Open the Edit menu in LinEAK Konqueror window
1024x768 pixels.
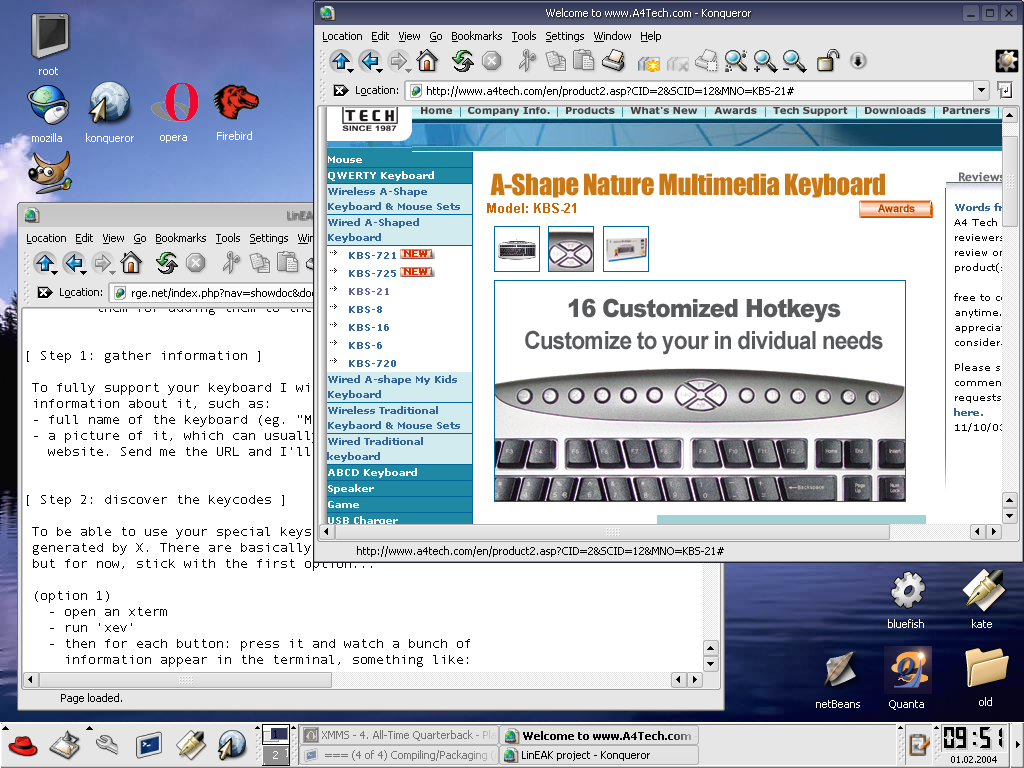84,238
